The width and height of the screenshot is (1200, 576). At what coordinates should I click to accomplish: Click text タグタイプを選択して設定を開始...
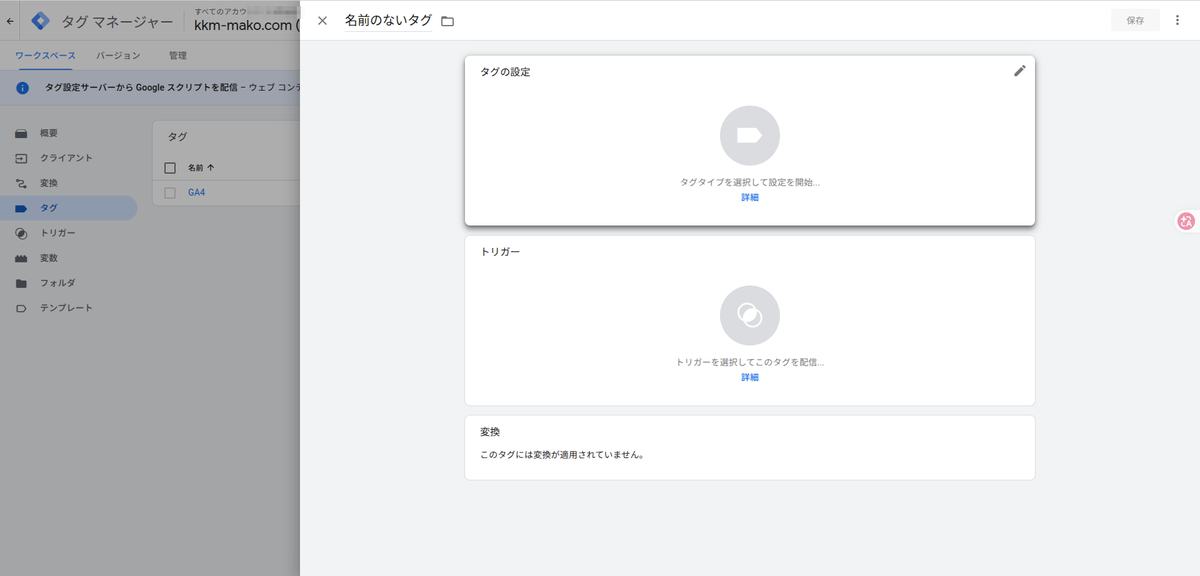click(x=750, y=183)
